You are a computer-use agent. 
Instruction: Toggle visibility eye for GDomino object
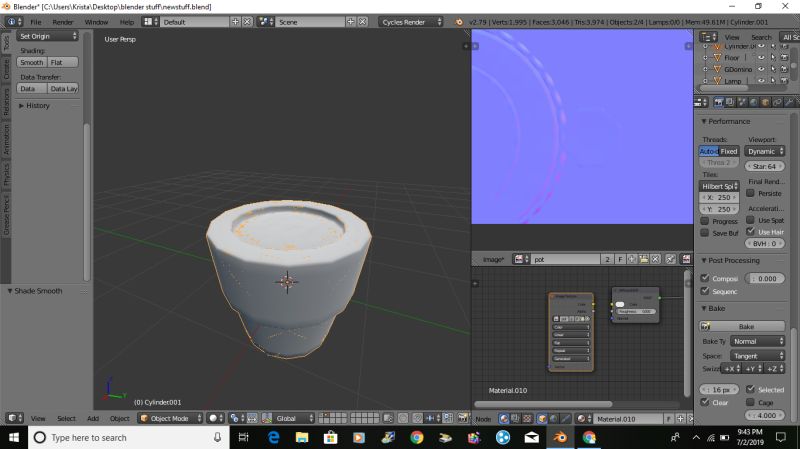(761, 69)
